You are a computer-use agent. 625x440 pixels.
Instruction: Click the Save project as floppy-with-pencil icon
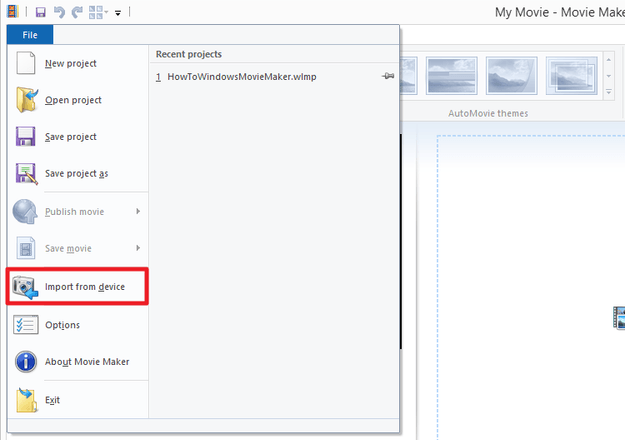pyautogui.click(x=26, y=173)
